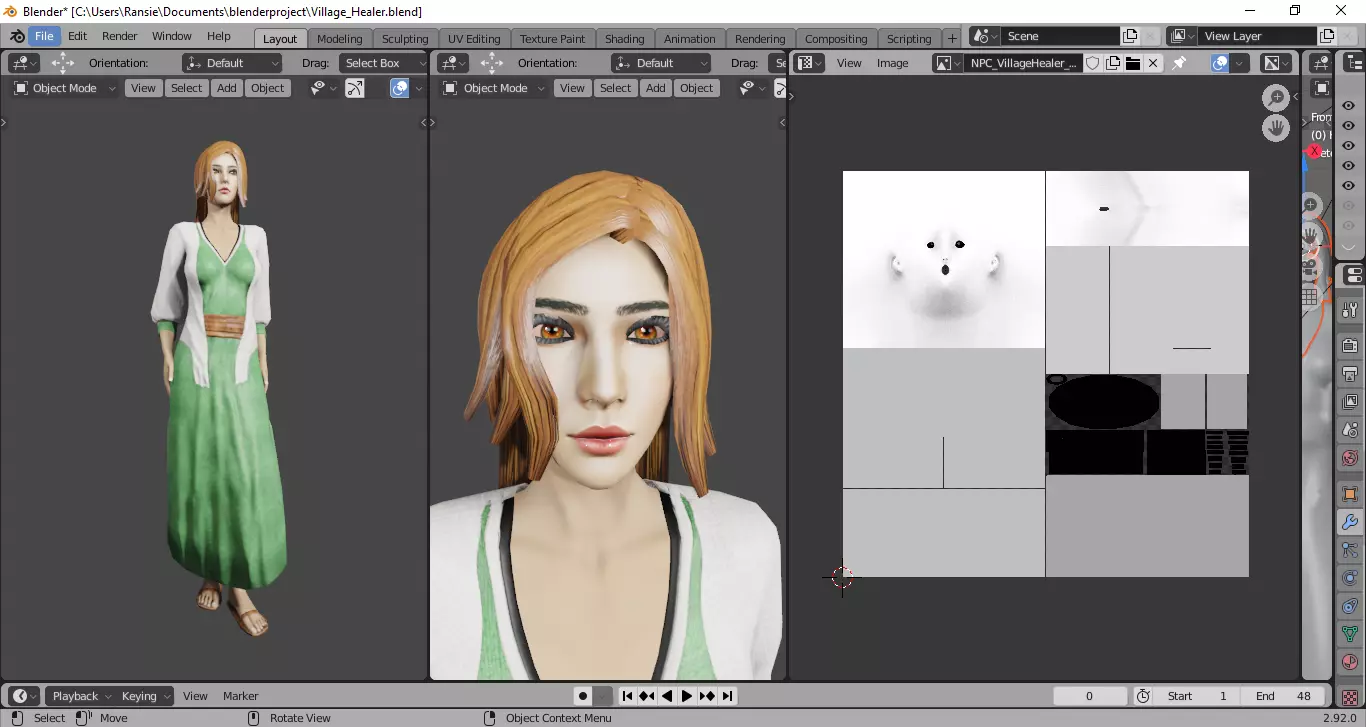This screenshot has height=727, width=1366.
Task: Click the pan hand gizmo in the image editor
Action: coord(1276,128)
